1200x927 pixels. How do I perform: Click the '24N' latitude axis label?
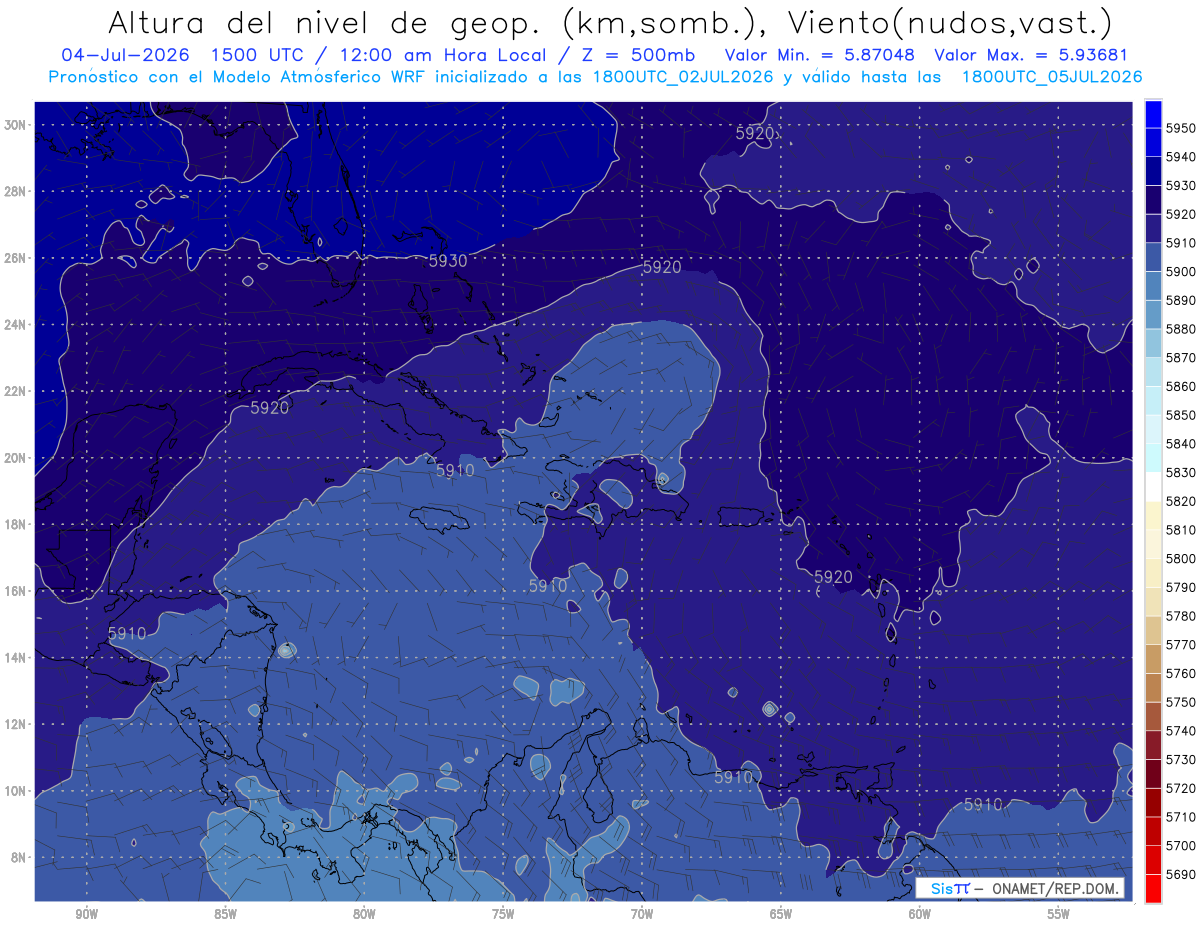(17, 324)
